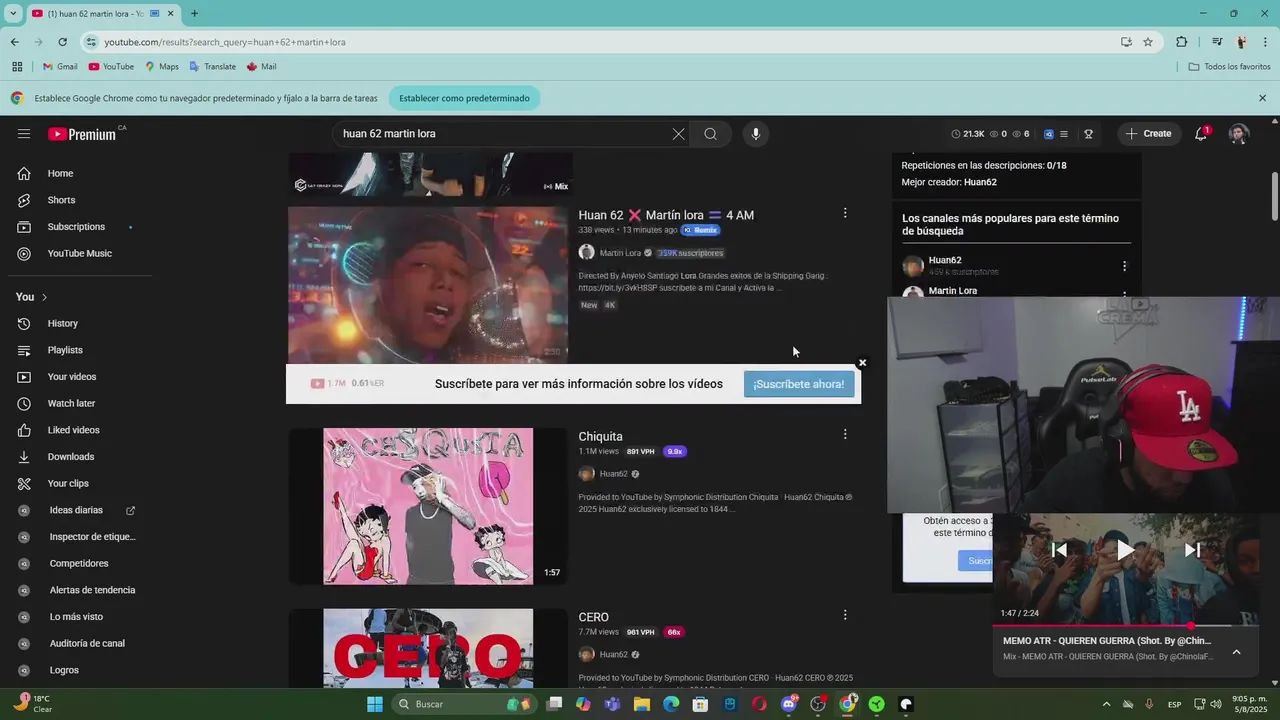Open Watch later in the sidebar
This screenshot has height=720, width=1280.
pos(73,404)
